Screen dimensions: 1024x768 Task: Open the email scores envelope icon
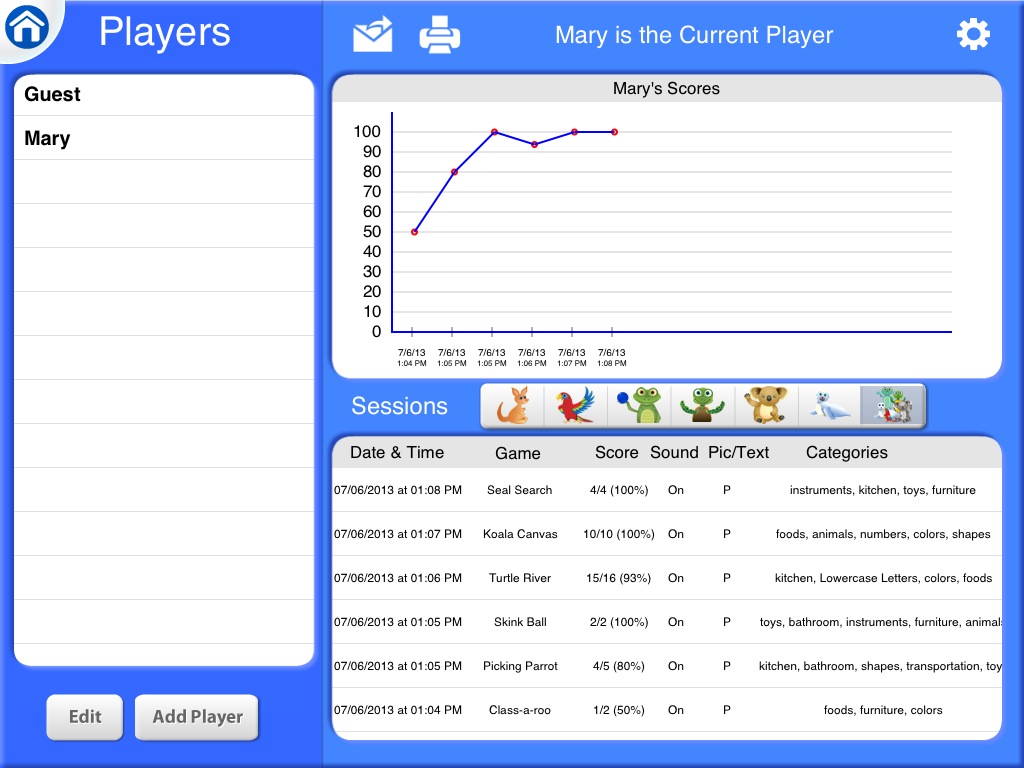point(373,35)
